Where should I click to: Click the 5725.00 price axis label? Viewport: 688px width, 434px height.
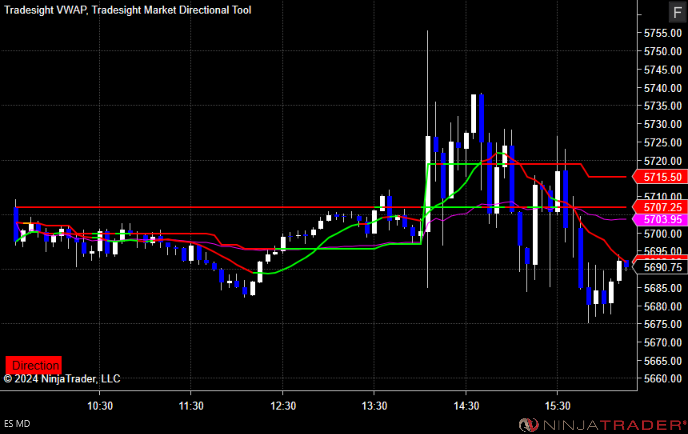point(663,142)
